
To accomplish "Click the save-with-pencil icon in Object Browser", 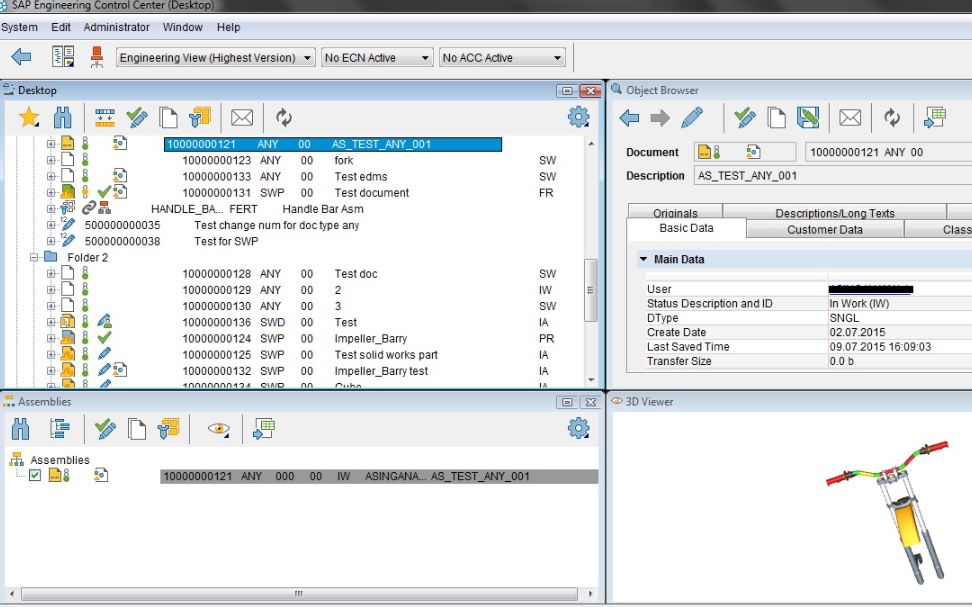I will pos(808,117).
